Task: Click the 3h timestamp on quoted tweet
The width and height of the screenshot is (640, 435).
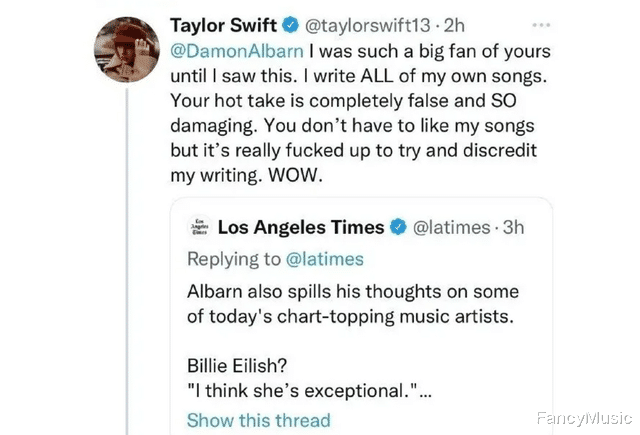Action: pos(511,228)
